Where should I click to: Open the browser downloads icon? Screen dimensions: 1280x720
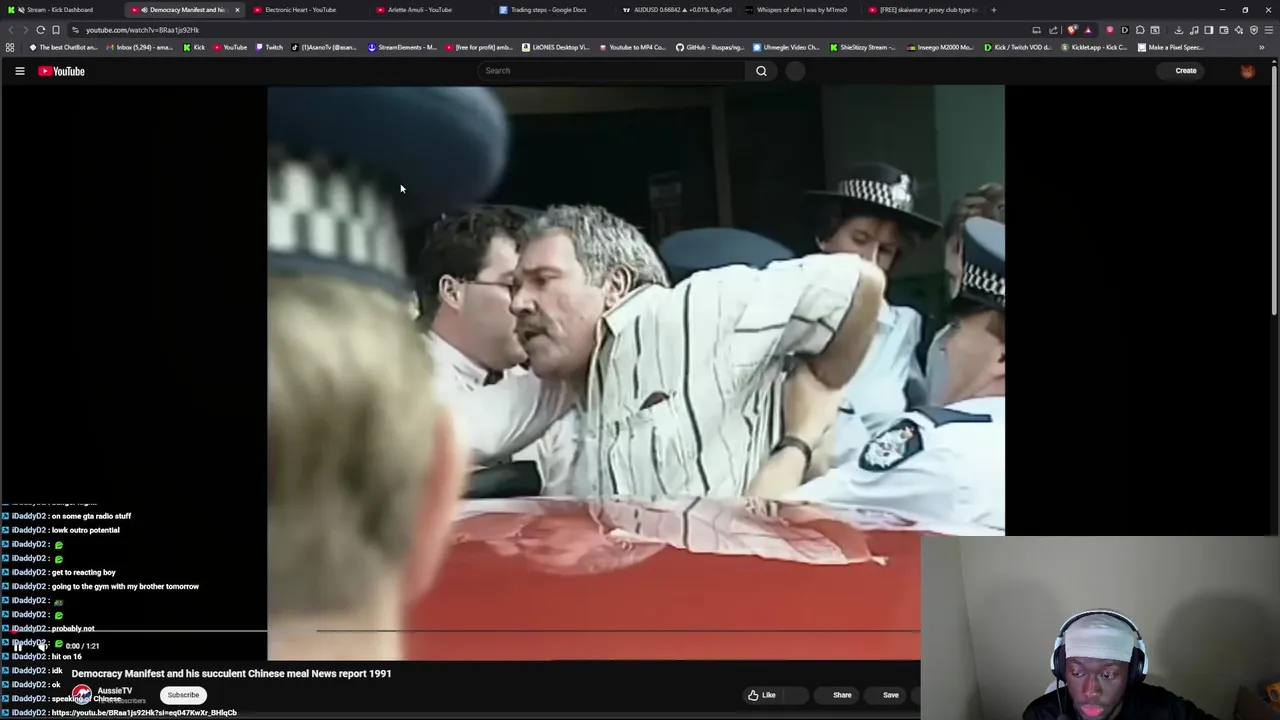pos(1179,30)
